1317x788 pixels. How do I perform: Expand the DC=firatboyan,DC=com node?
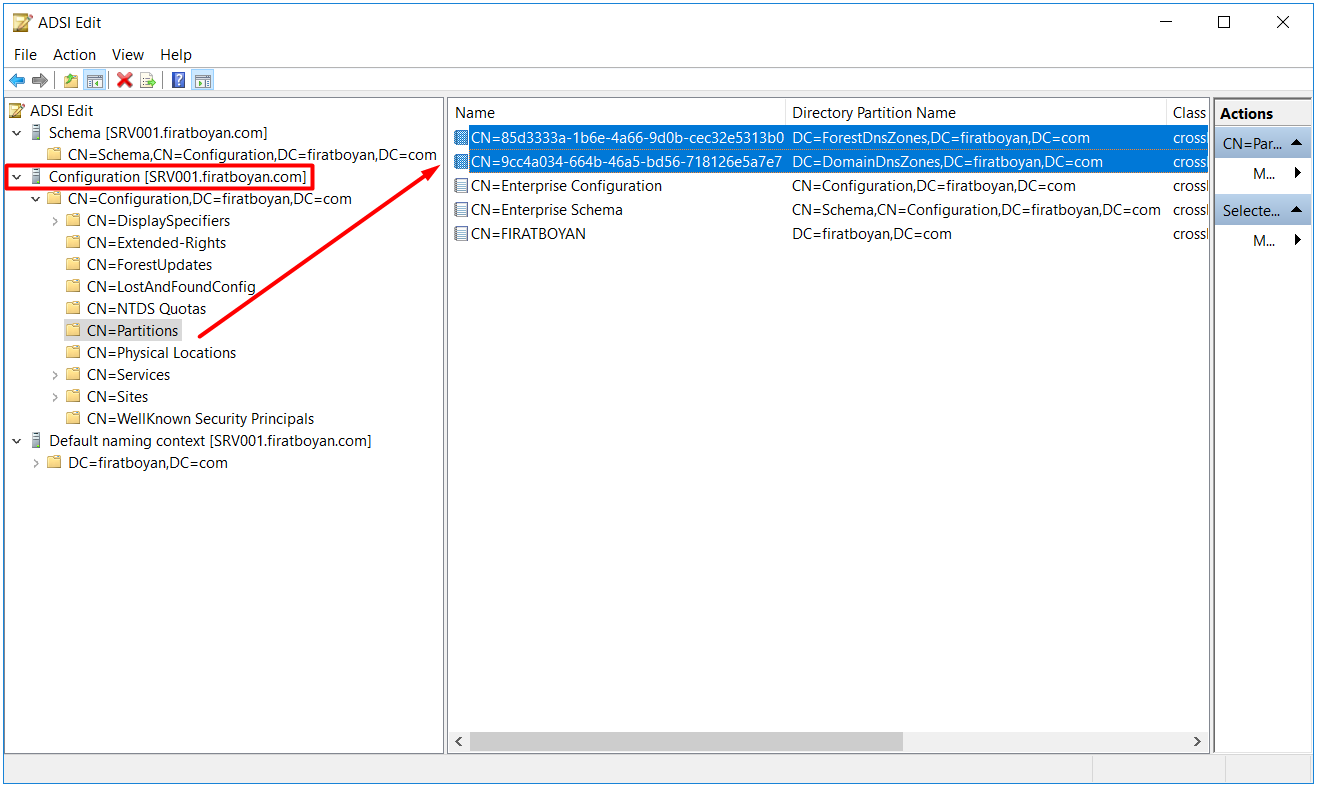click(x=36, y=463)
